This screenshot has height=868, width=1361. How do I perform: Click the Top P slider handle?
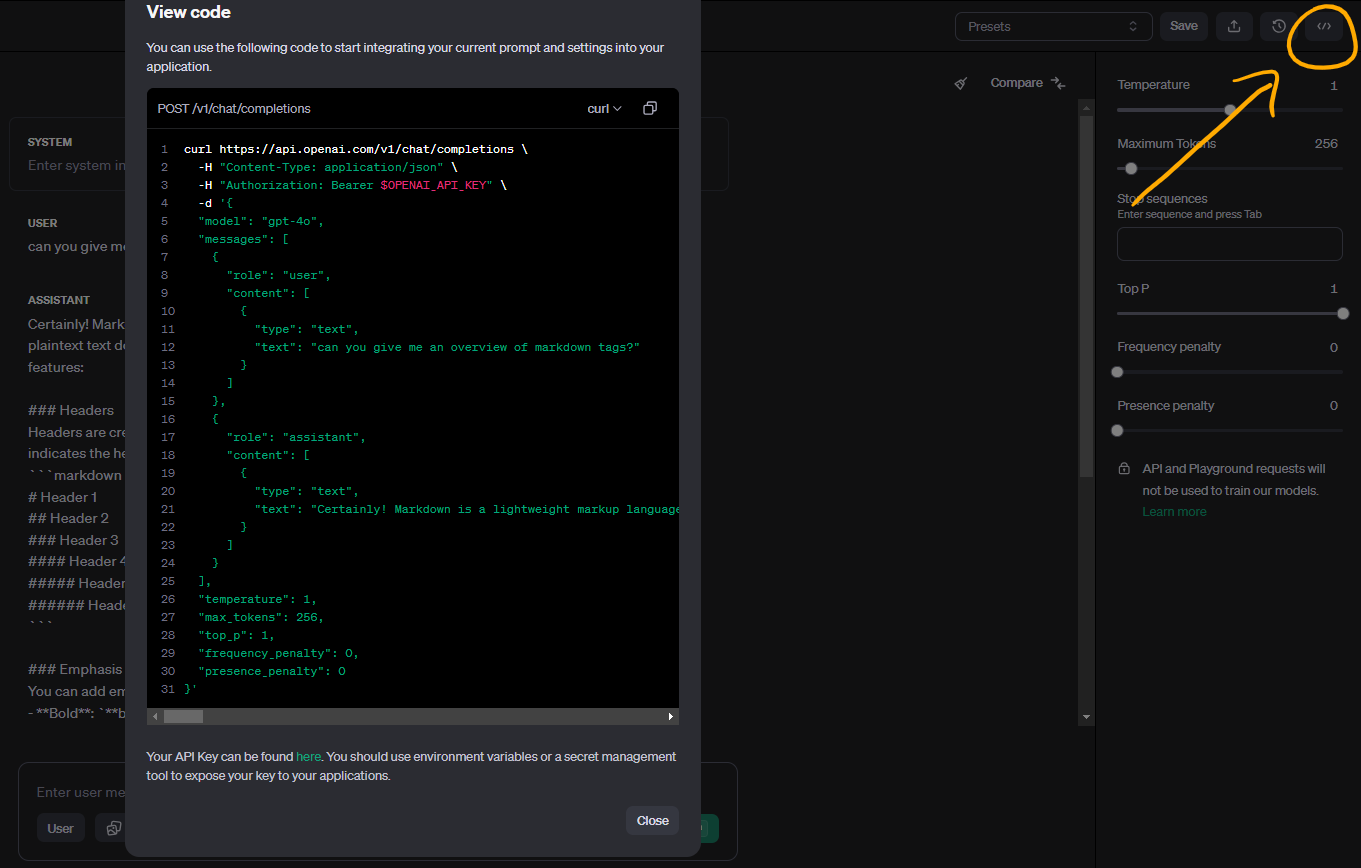1342,314
